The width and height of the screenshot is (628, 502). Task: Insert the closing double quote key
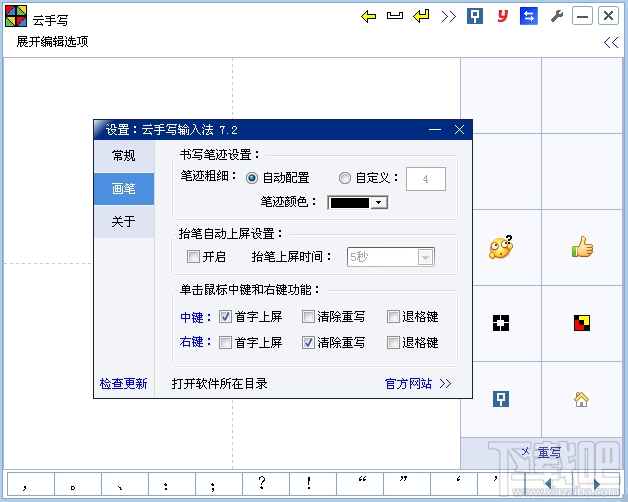coord(407,484)
